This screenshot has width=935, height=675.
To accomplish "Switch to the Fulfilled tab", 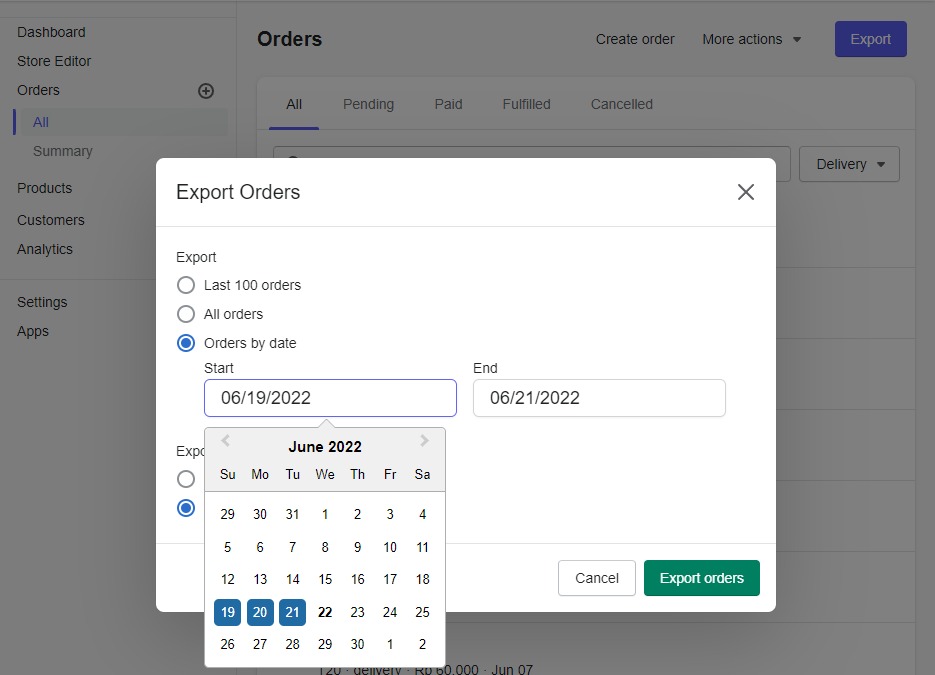I will 527,104.
